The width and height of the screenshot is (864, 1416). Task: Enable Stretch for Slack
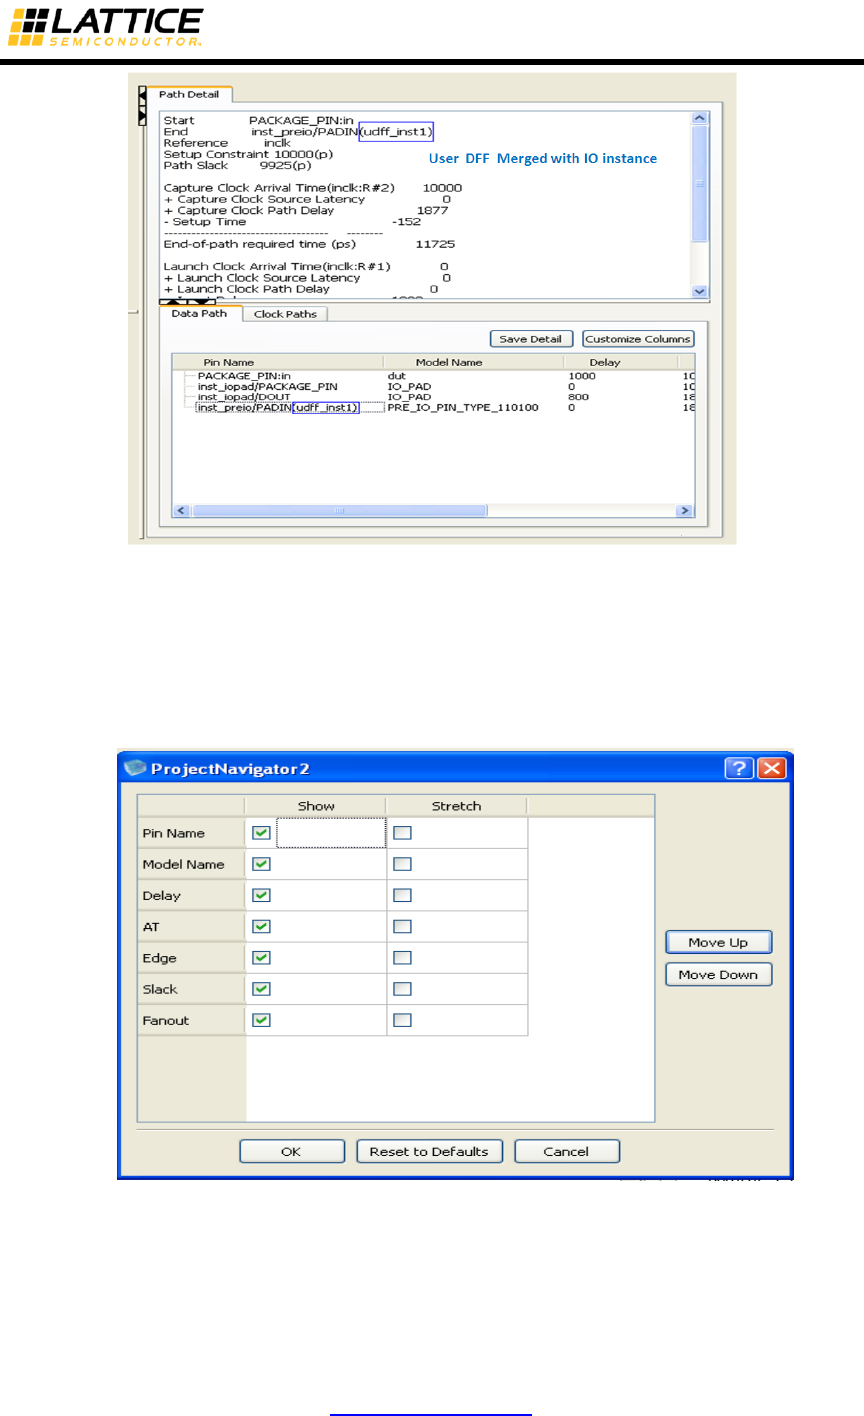(402, 989)
